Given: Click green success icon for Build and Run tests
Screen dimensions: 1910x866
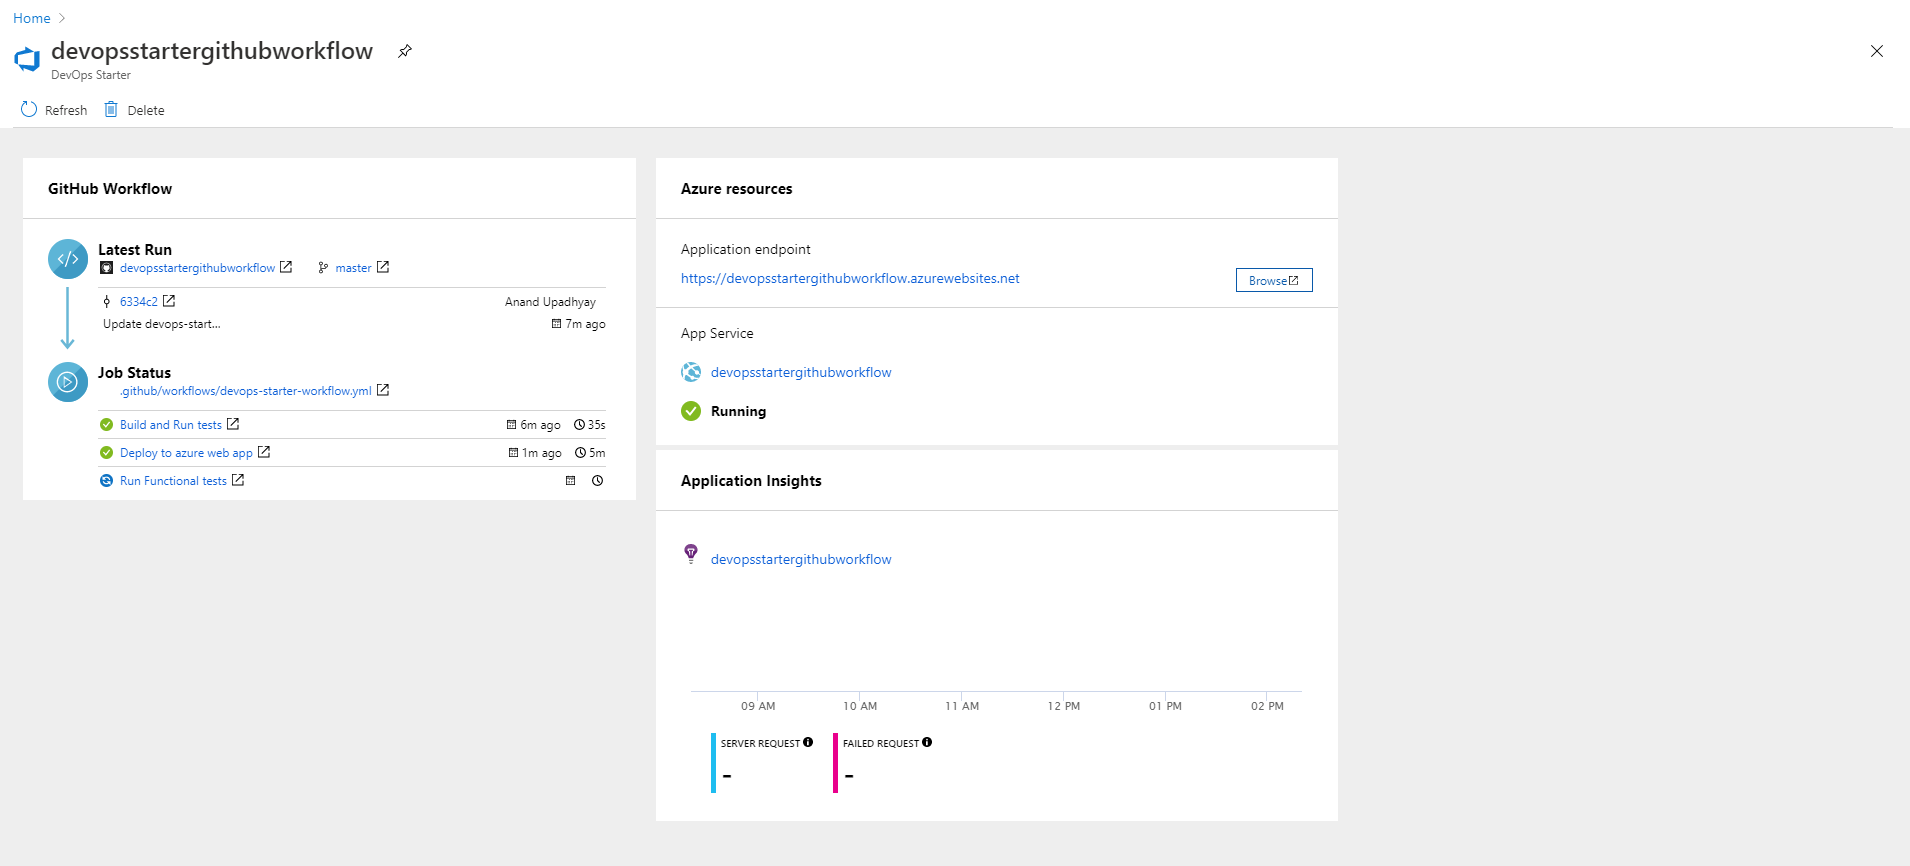Looking at the screenshot, I should [106, 425].
